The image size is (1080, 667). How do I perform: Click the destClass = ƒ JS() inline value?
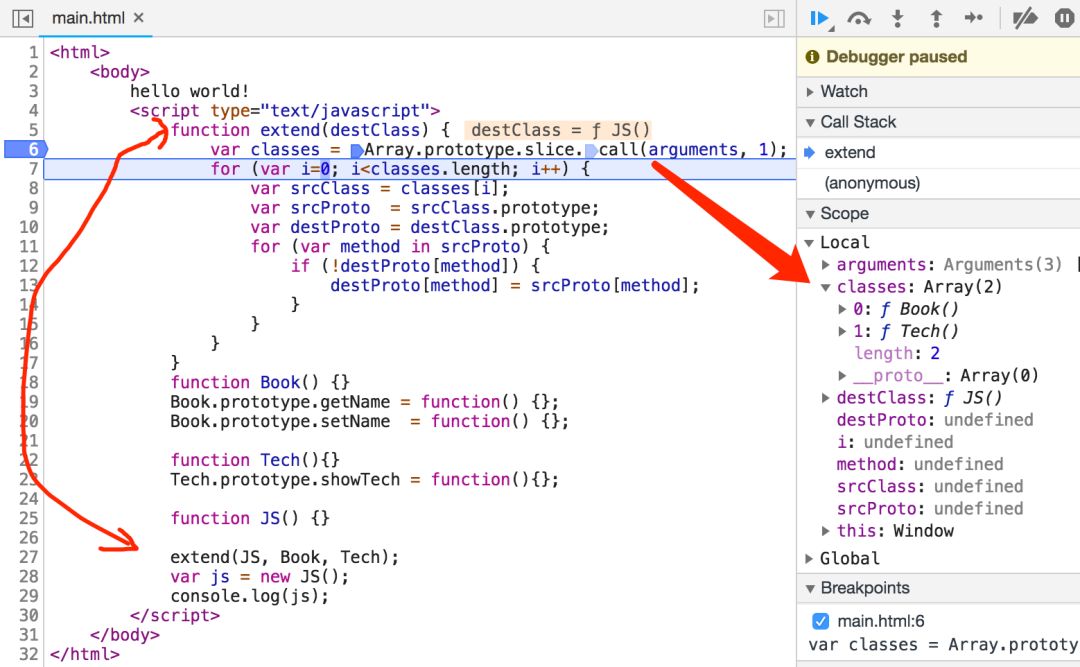click(x=559, y=130)
